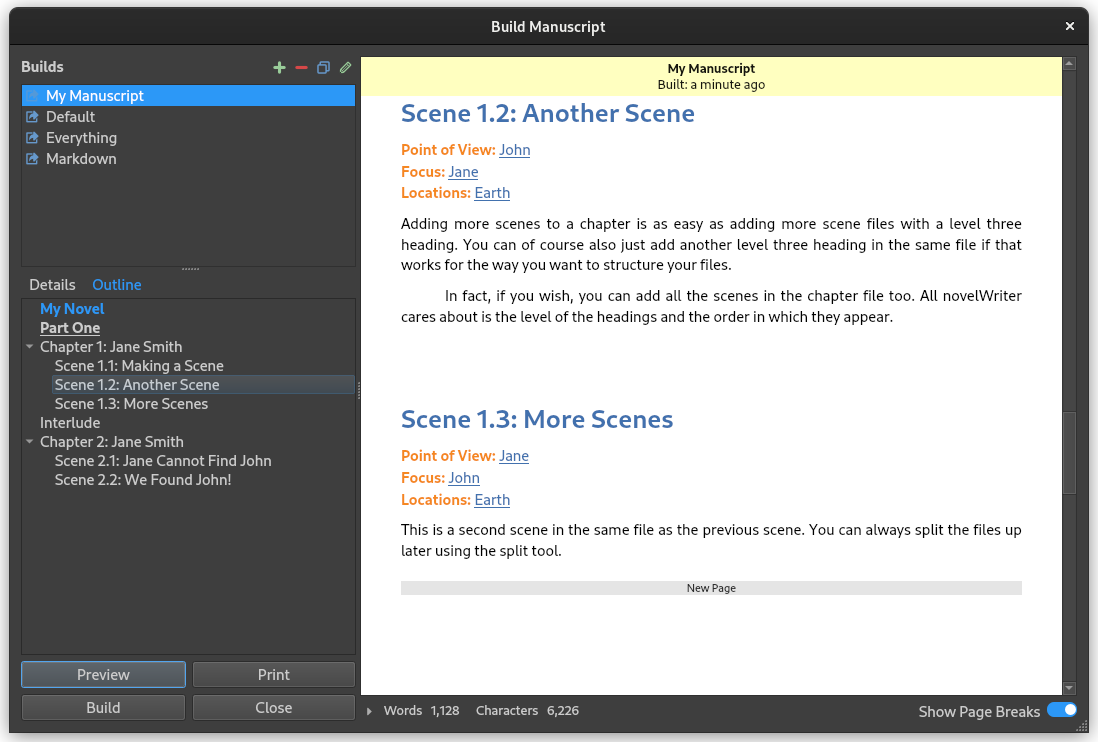Select the Everything build
Screen dimensions: 1098x742
[188, 138]
